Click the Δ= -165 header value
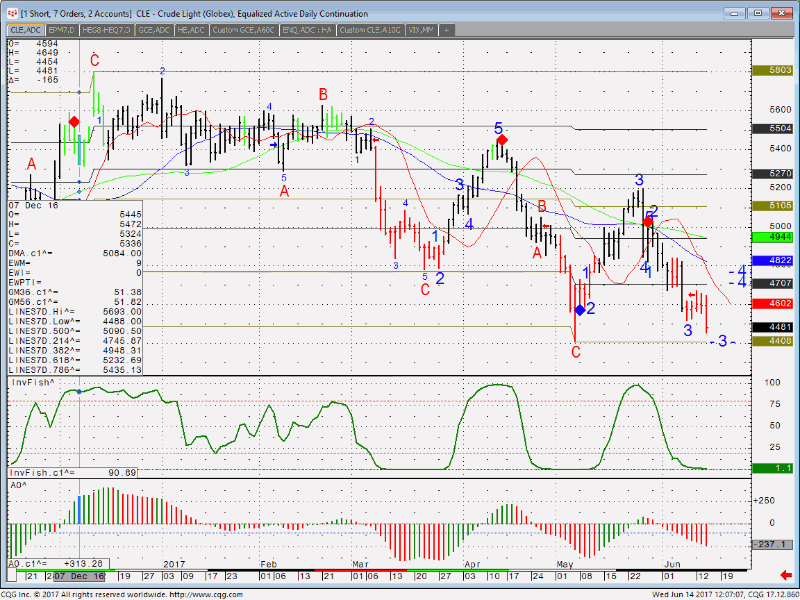 (33, 80)
